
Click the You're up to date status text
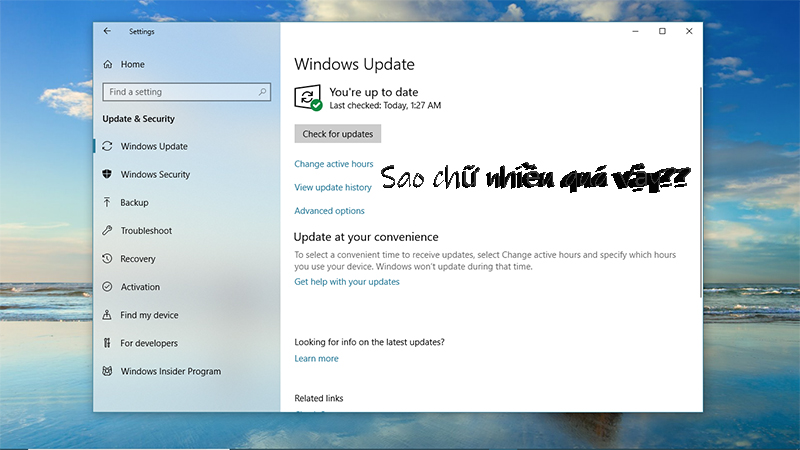[x=373, y=92]
